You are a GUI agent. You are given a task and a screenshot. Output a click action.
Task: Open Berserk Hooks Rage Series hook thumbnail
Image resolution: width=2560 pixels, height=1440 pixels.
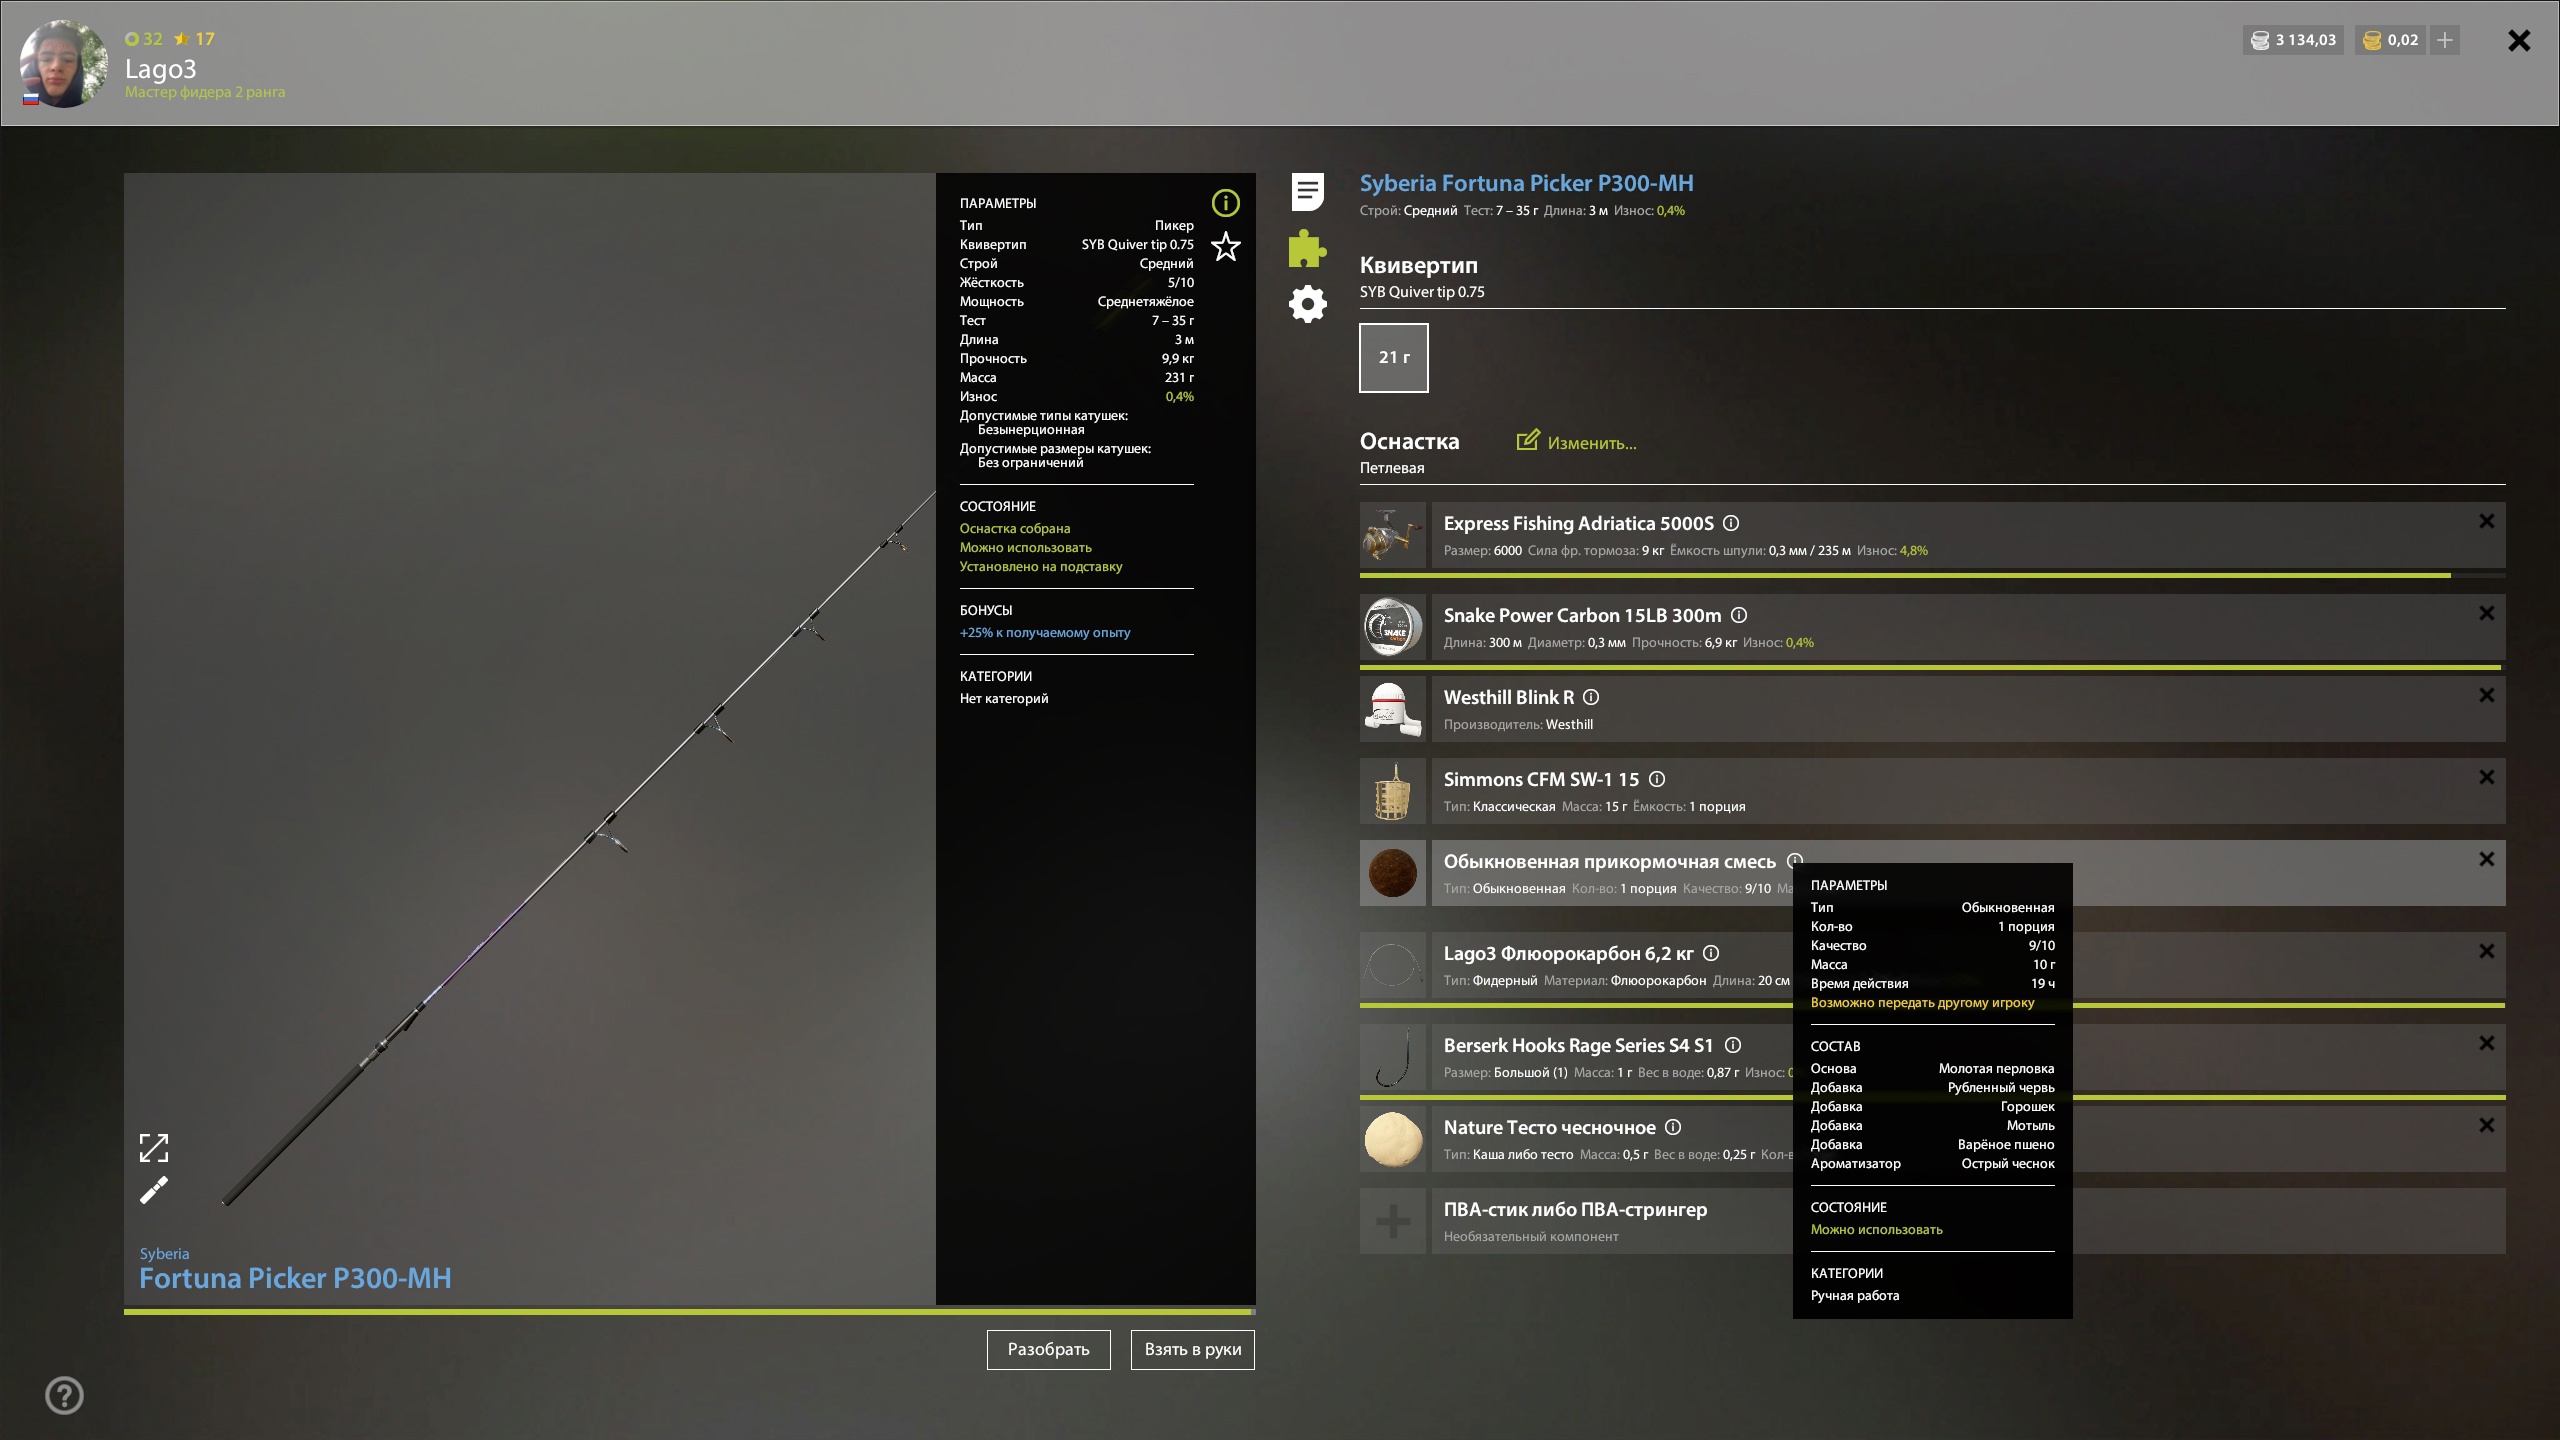(1392, 1057)
